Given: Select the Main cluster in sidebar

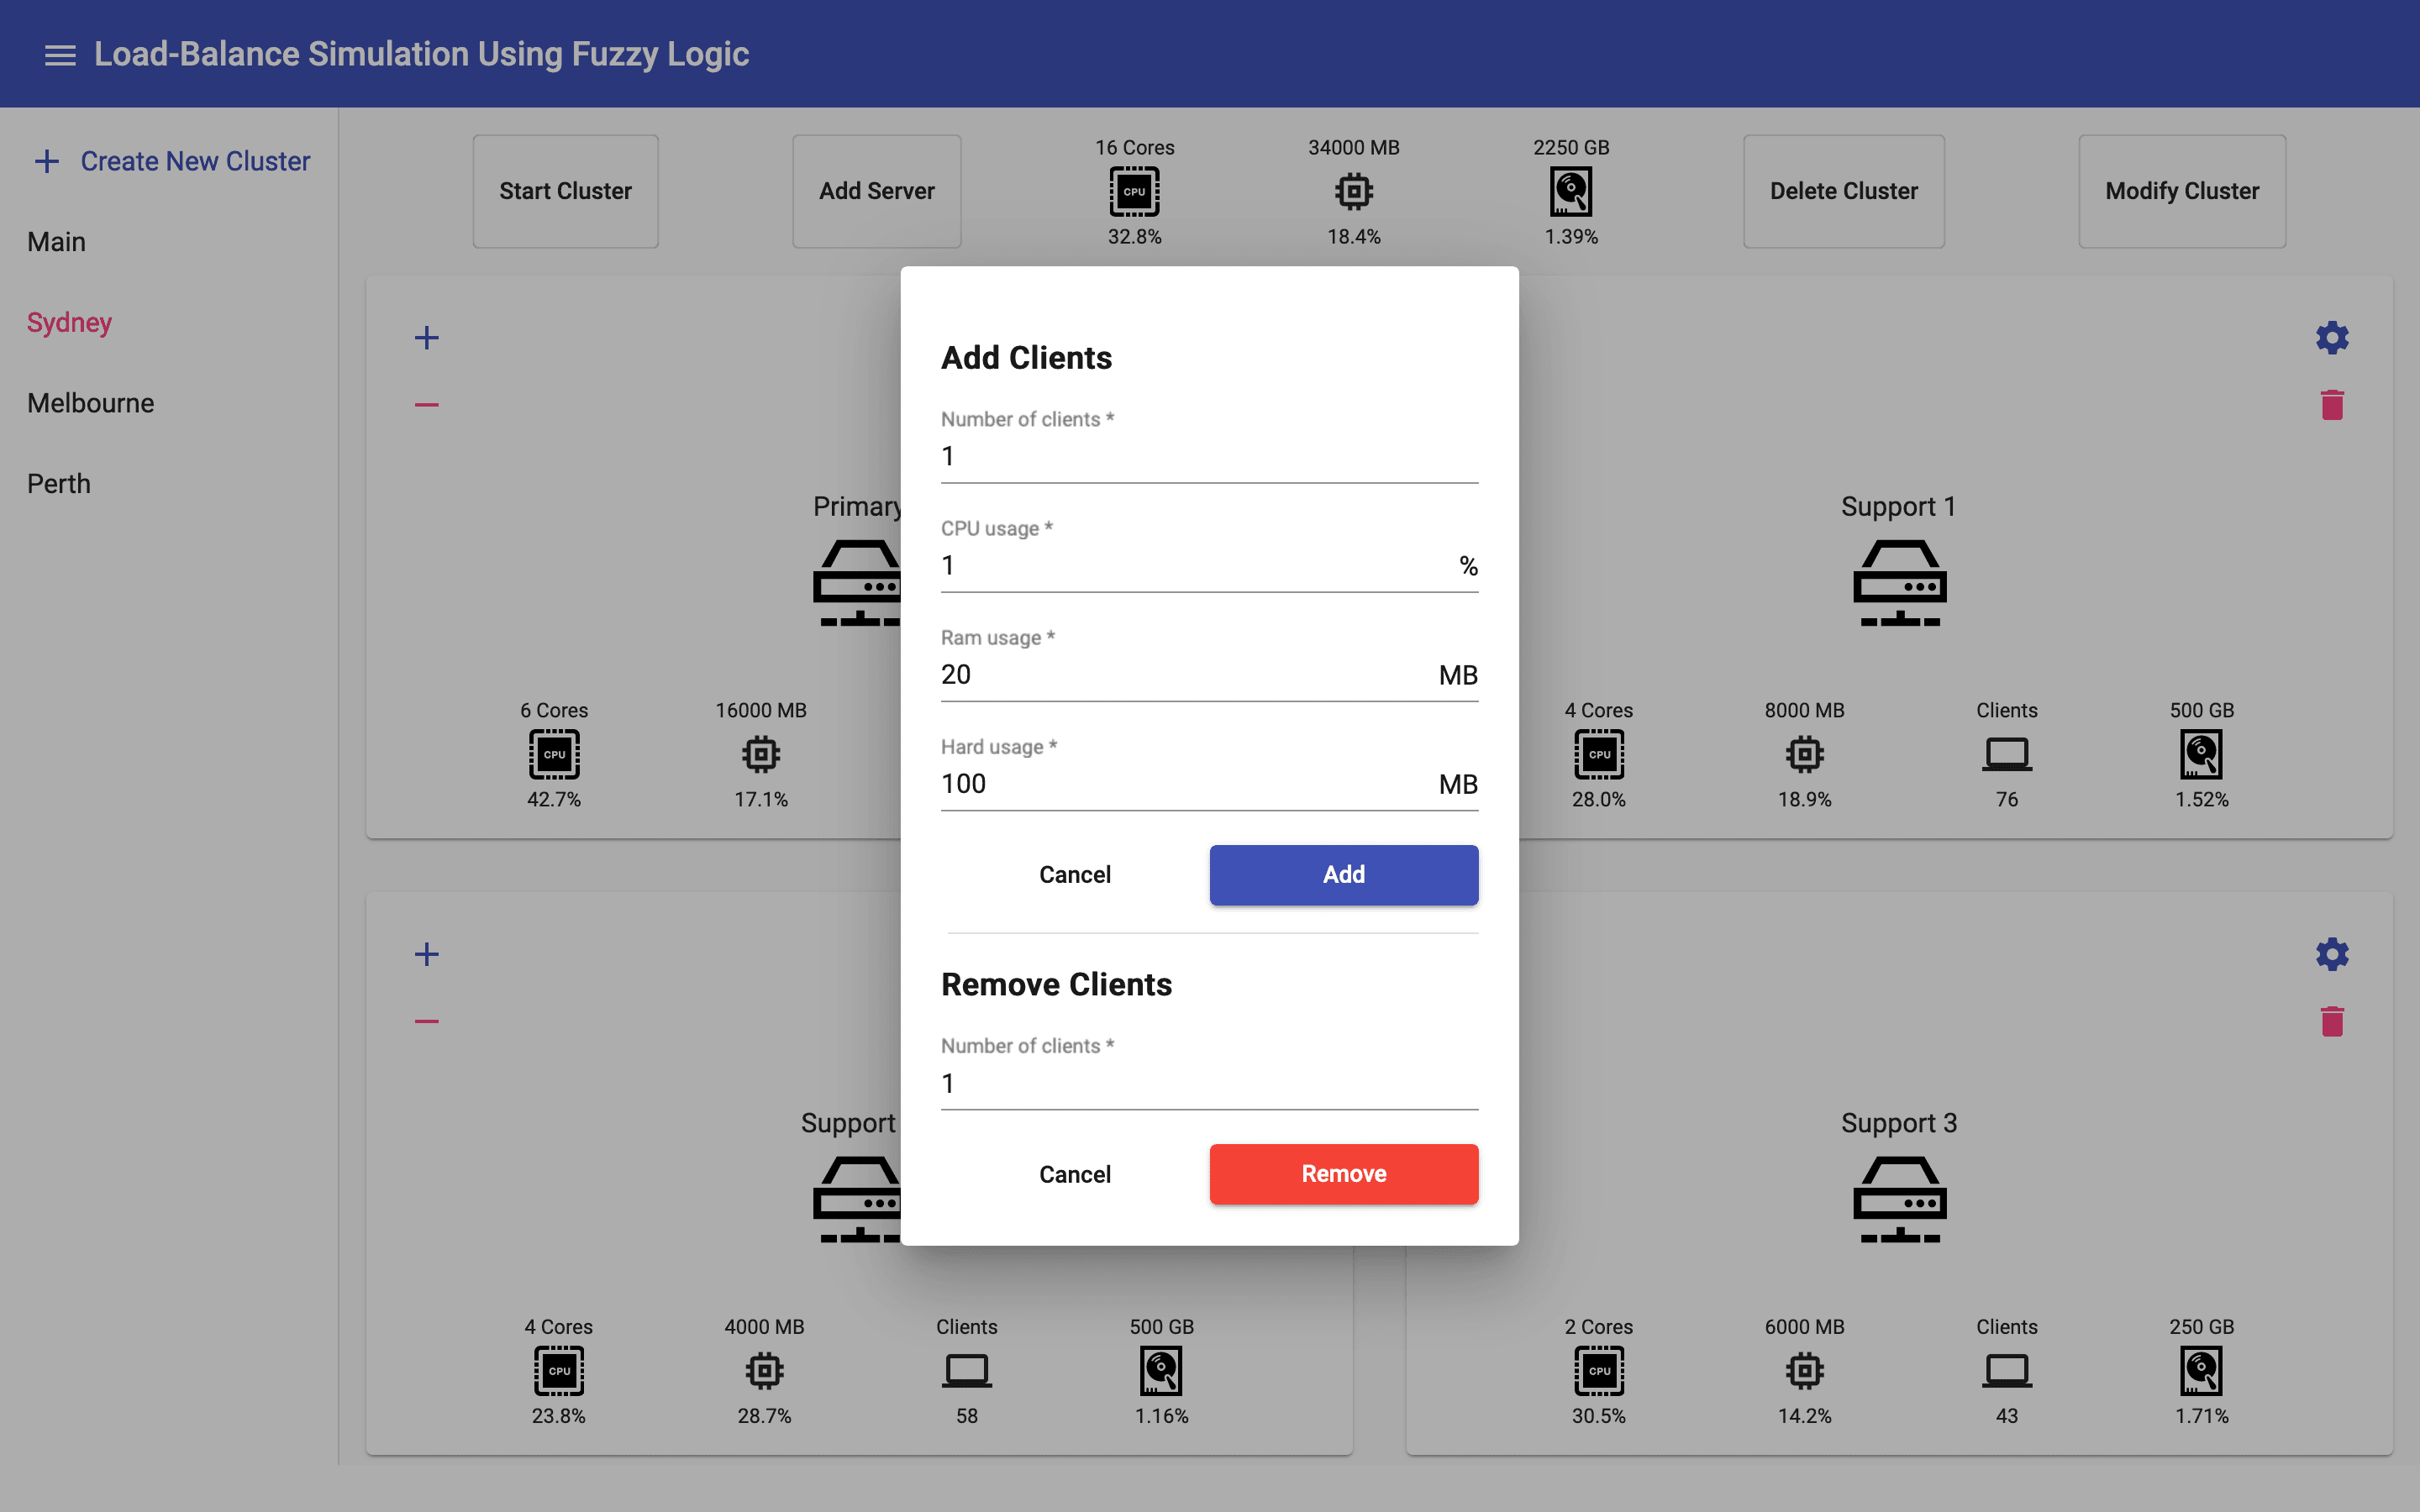Looking at the screenshot, I should point(57,242).
